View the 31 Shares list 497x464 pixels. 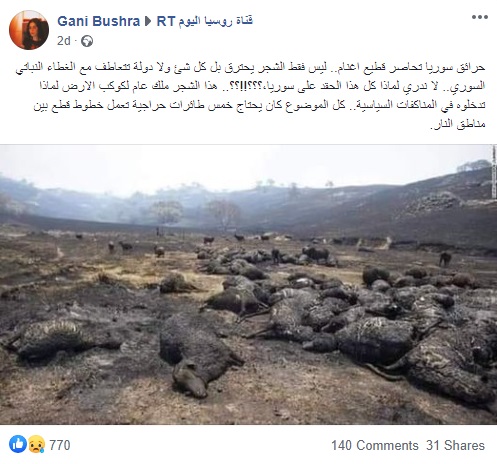(x=455, y=445)
